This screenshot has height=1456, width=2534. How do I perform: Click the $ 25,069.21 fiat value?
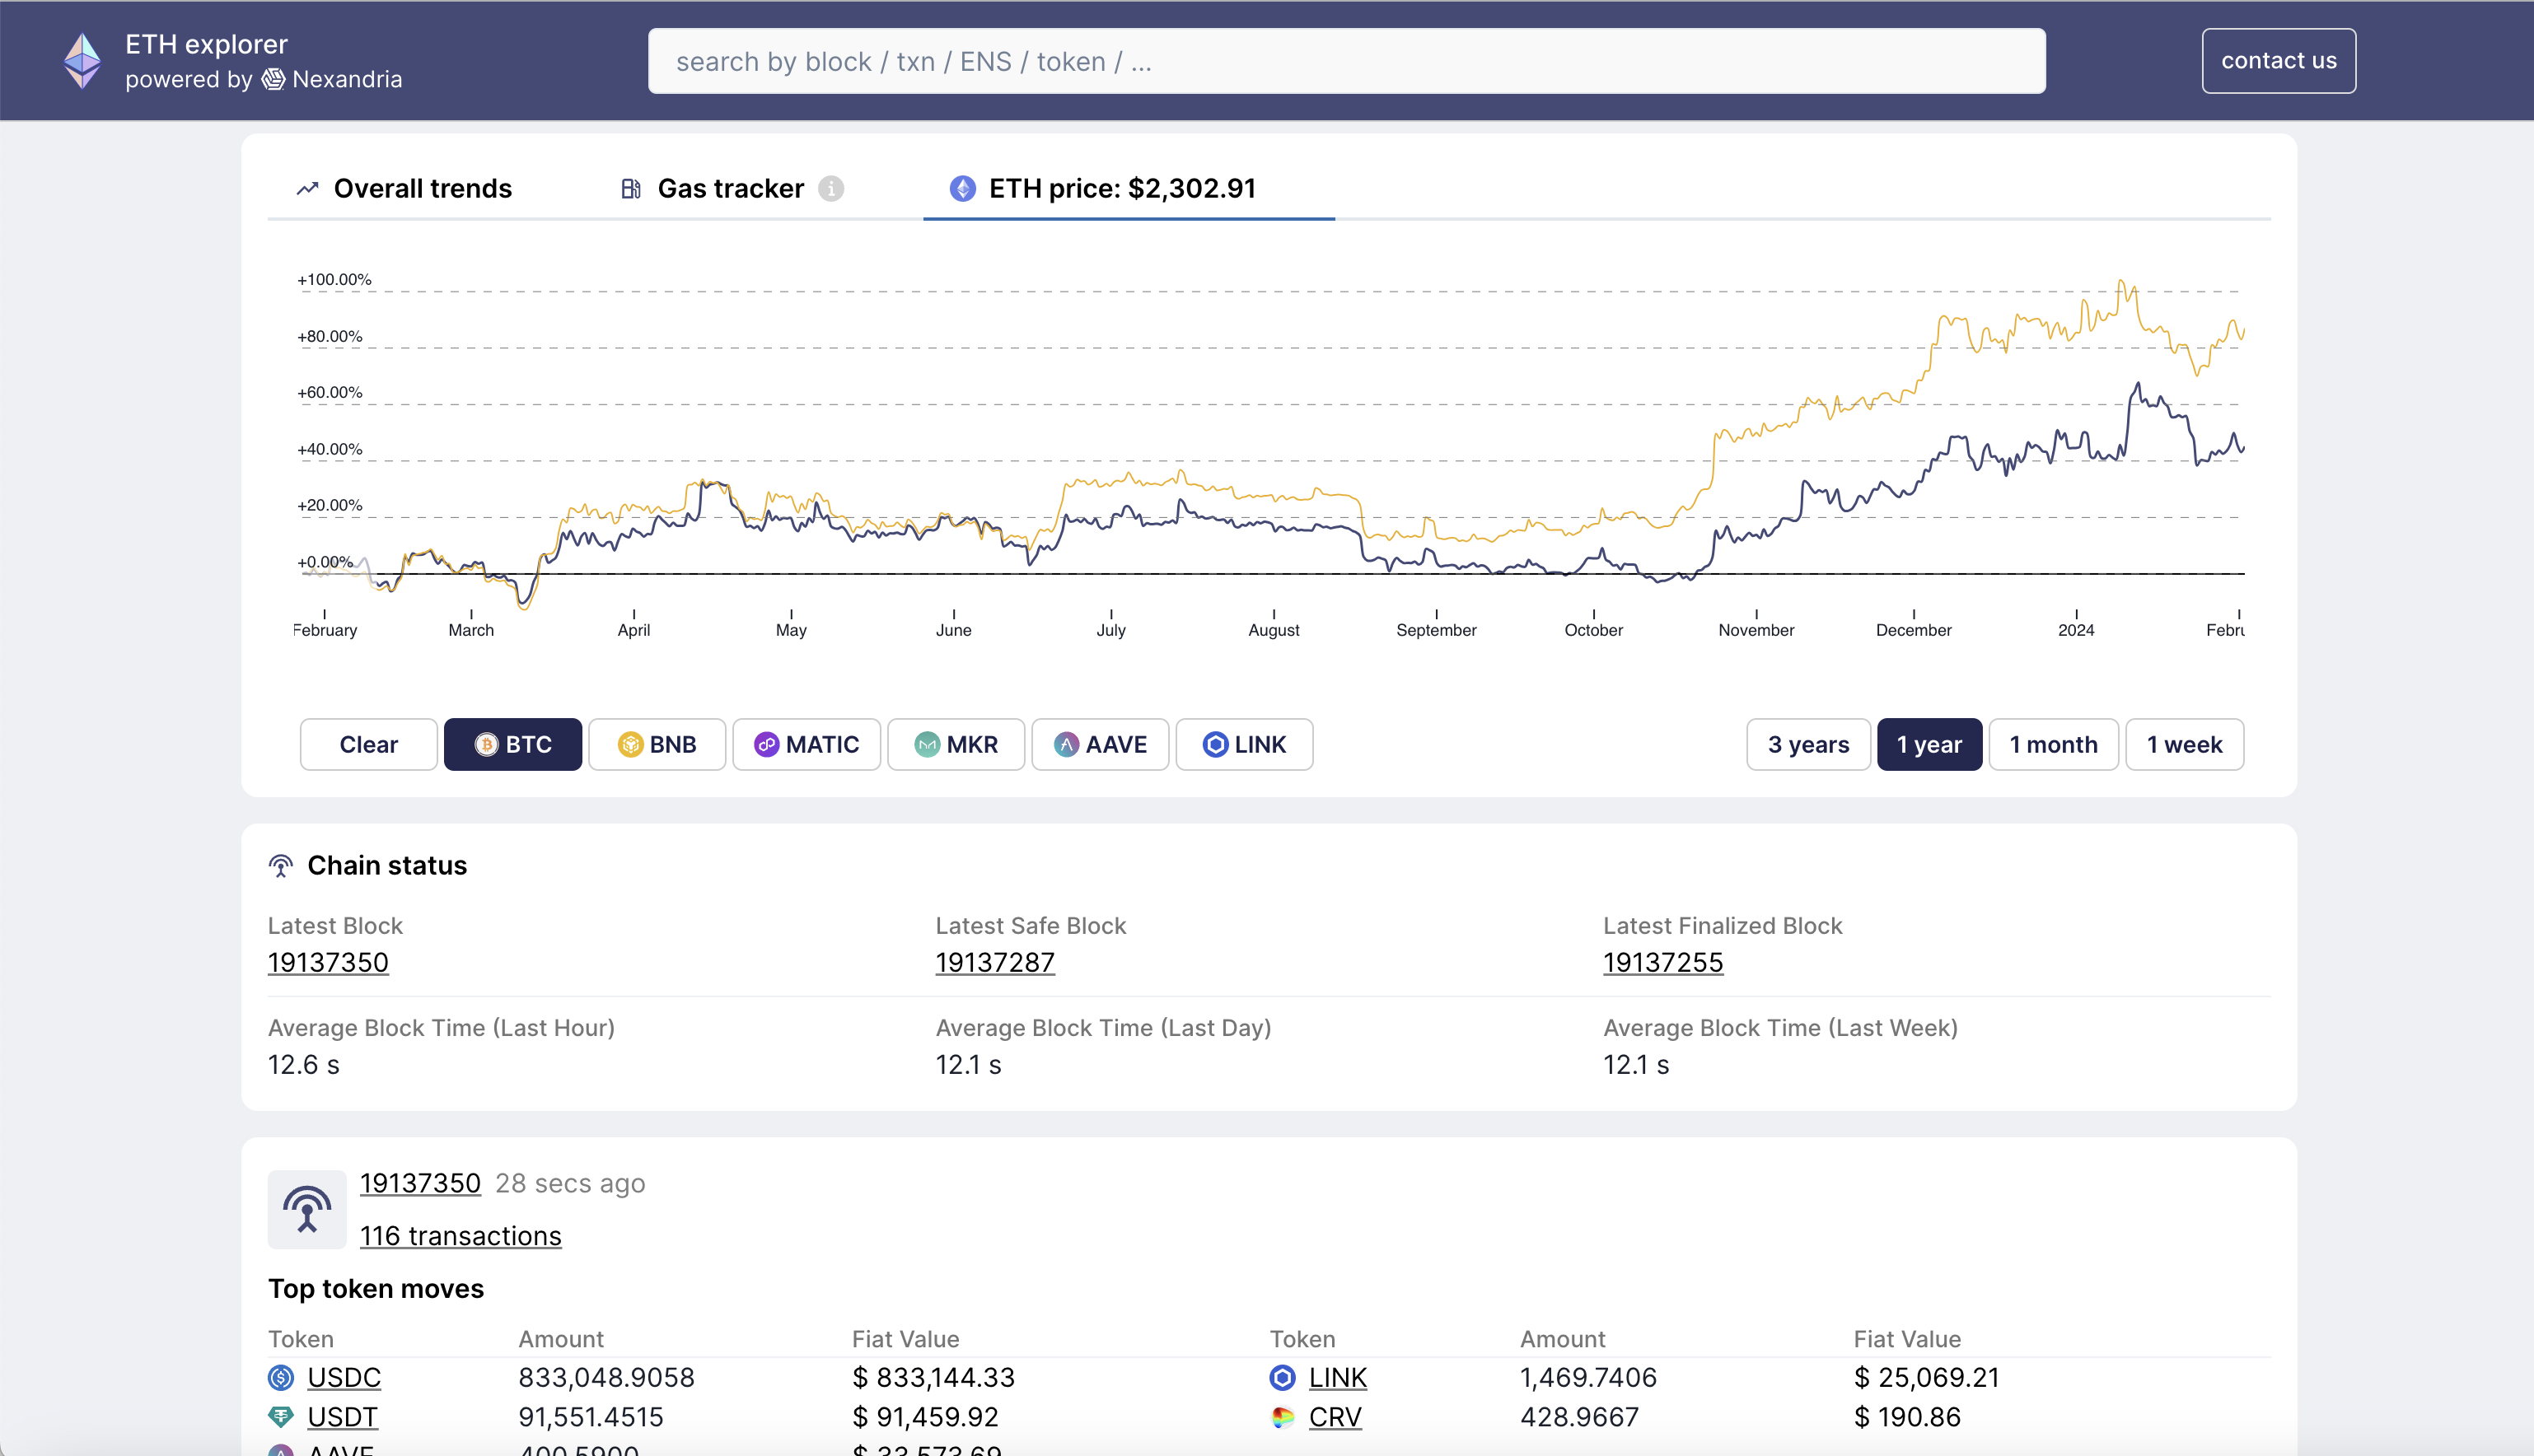click(1926, 1377)
